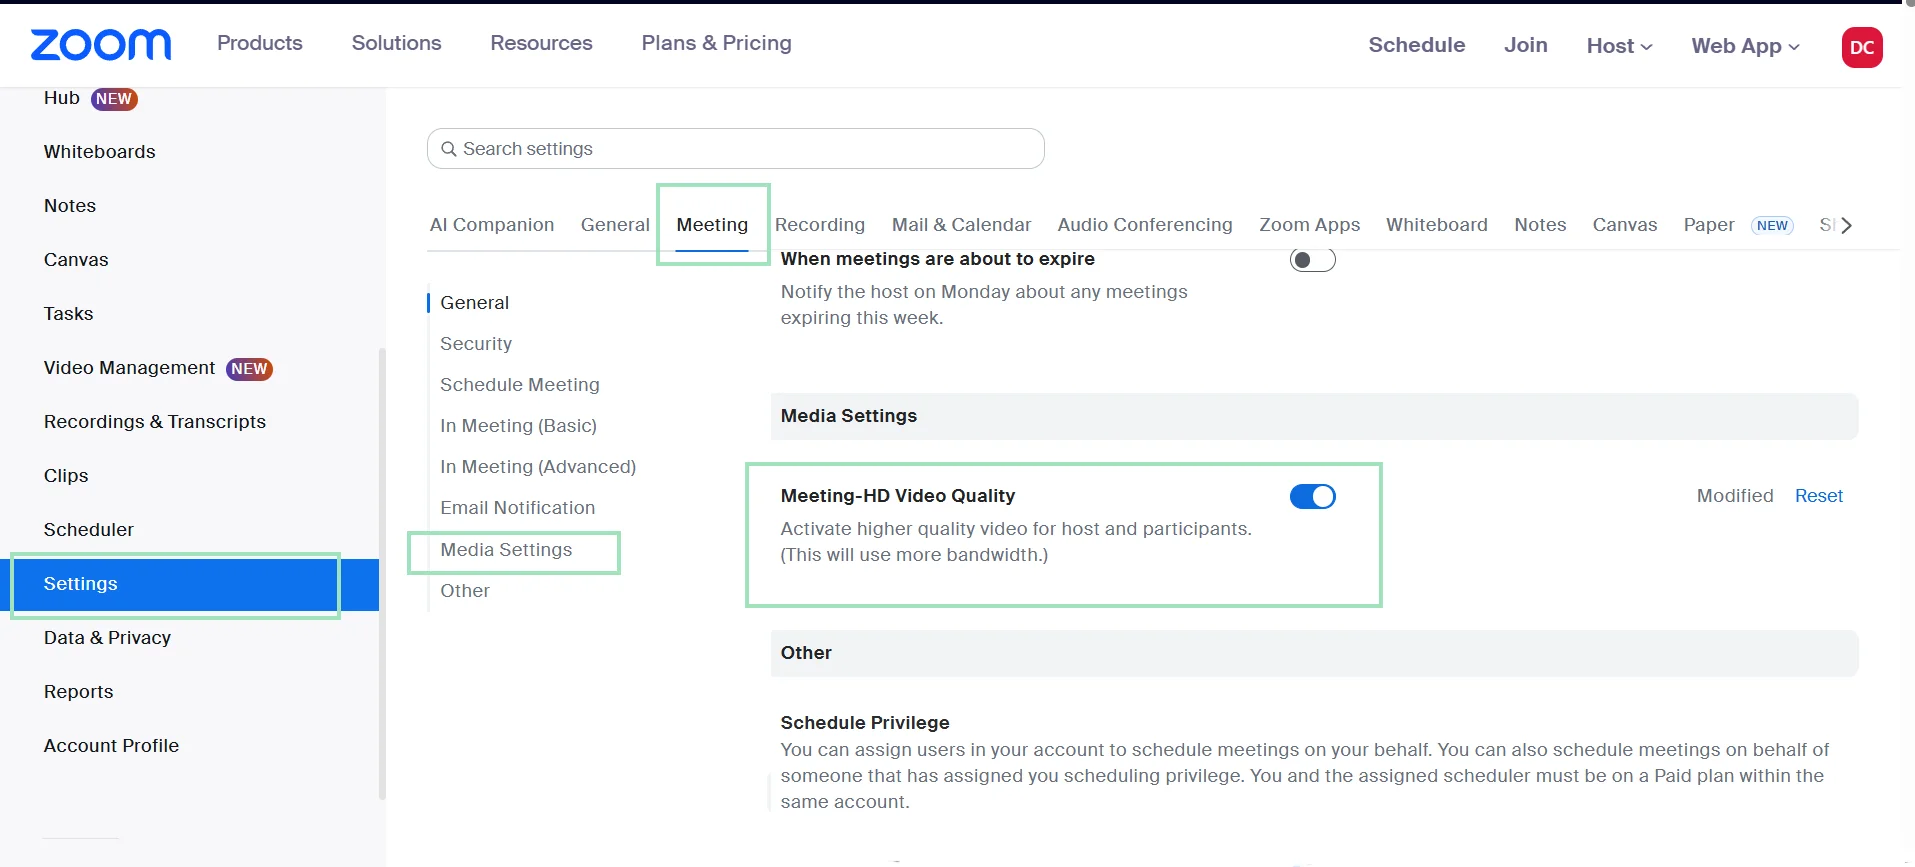Image resolution: width=1915 pixels, height=867 pixels.
Task: Open the DC profile avatar
Action: click(1862, 47)
